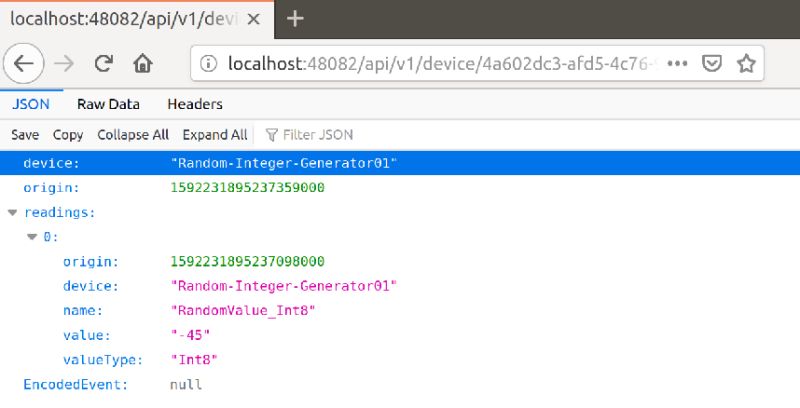Click the Save button

(25, 135)
